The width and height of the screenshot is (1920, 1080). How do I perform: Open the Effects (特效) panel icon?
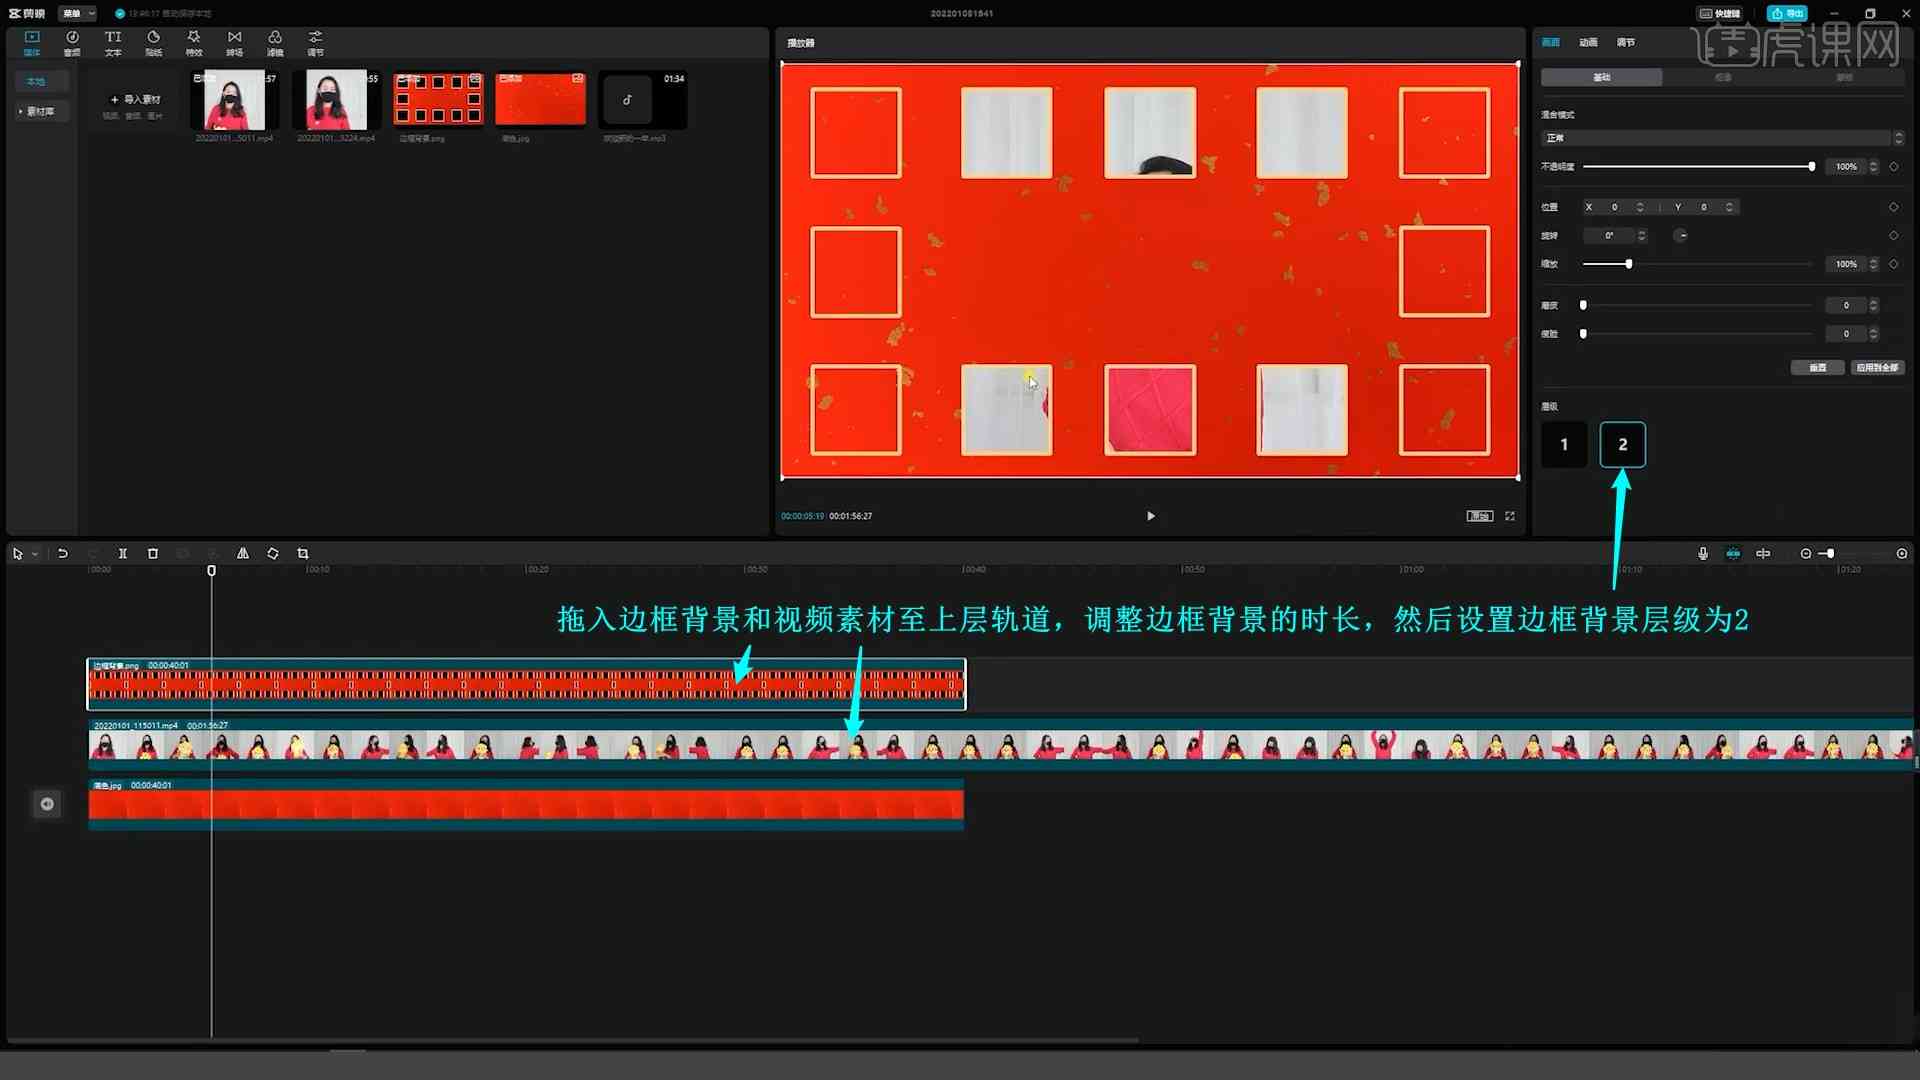pyautogui.click(x=194, y=43)
